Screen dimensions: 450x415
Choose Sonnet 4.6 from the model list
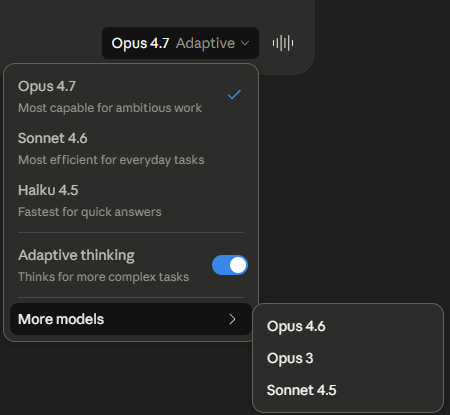pos(131,149)
